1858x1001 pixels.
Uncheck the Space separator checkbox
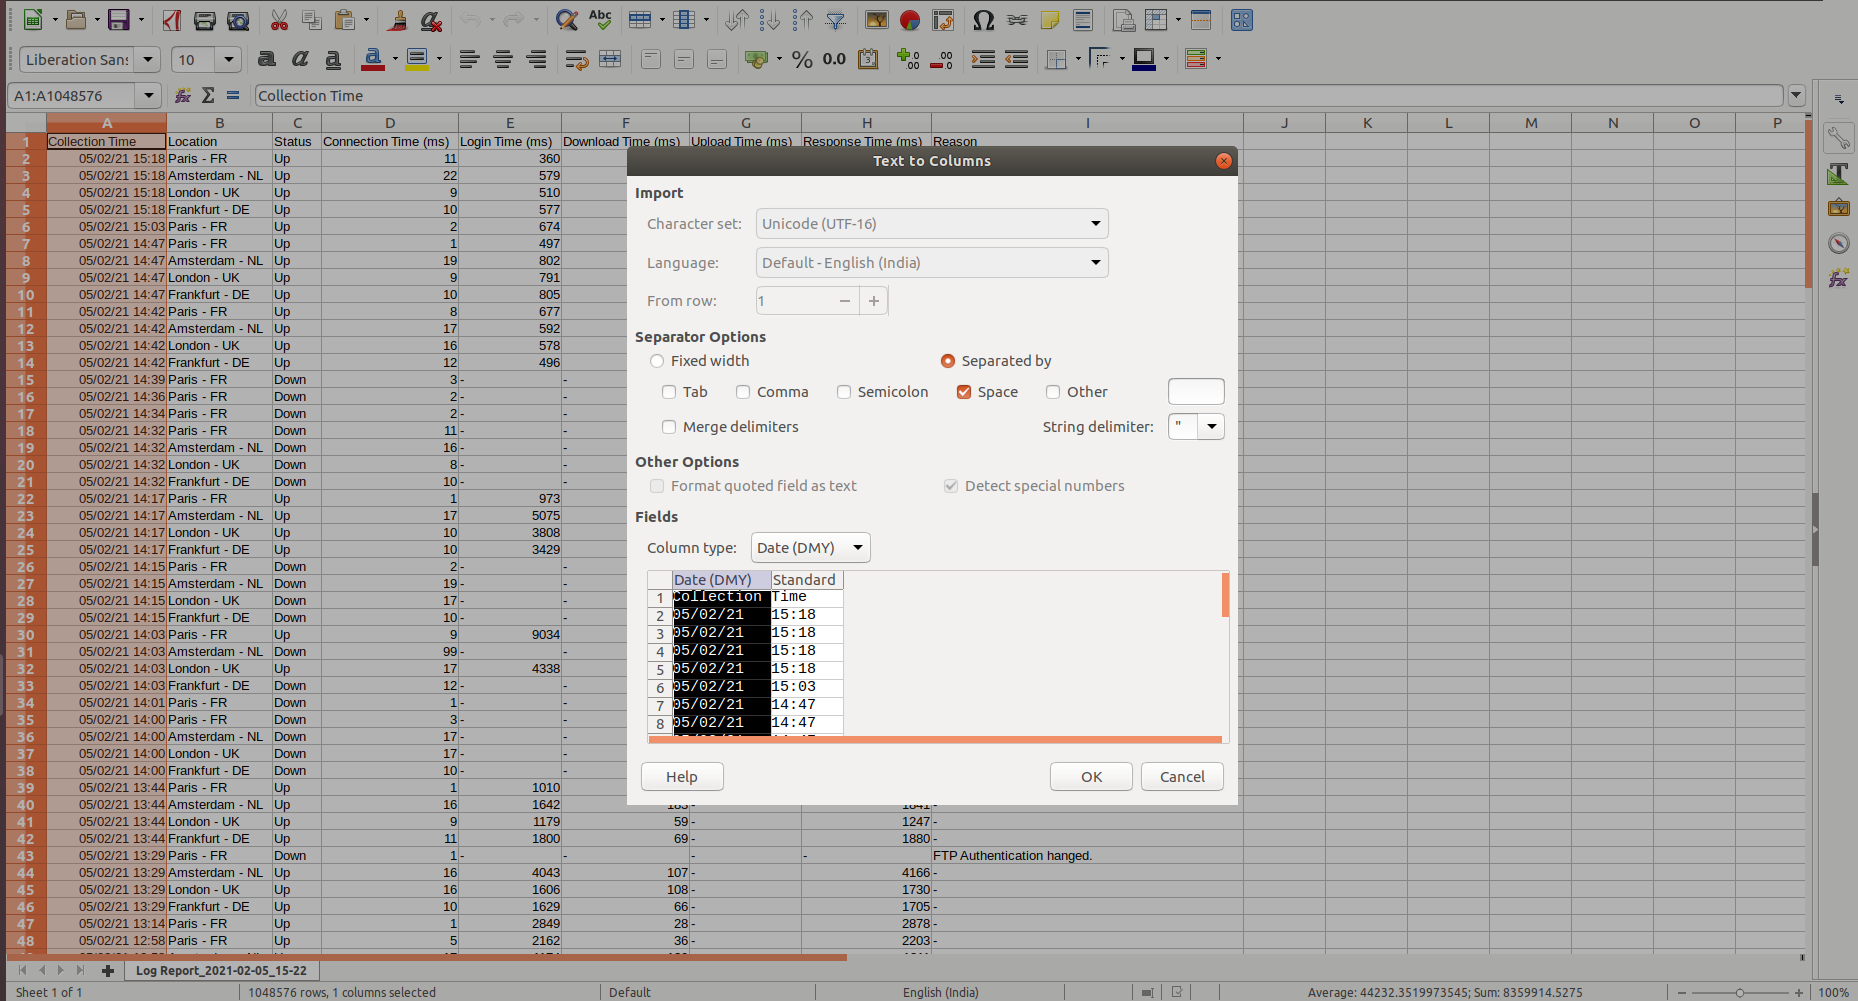(964, 392)
